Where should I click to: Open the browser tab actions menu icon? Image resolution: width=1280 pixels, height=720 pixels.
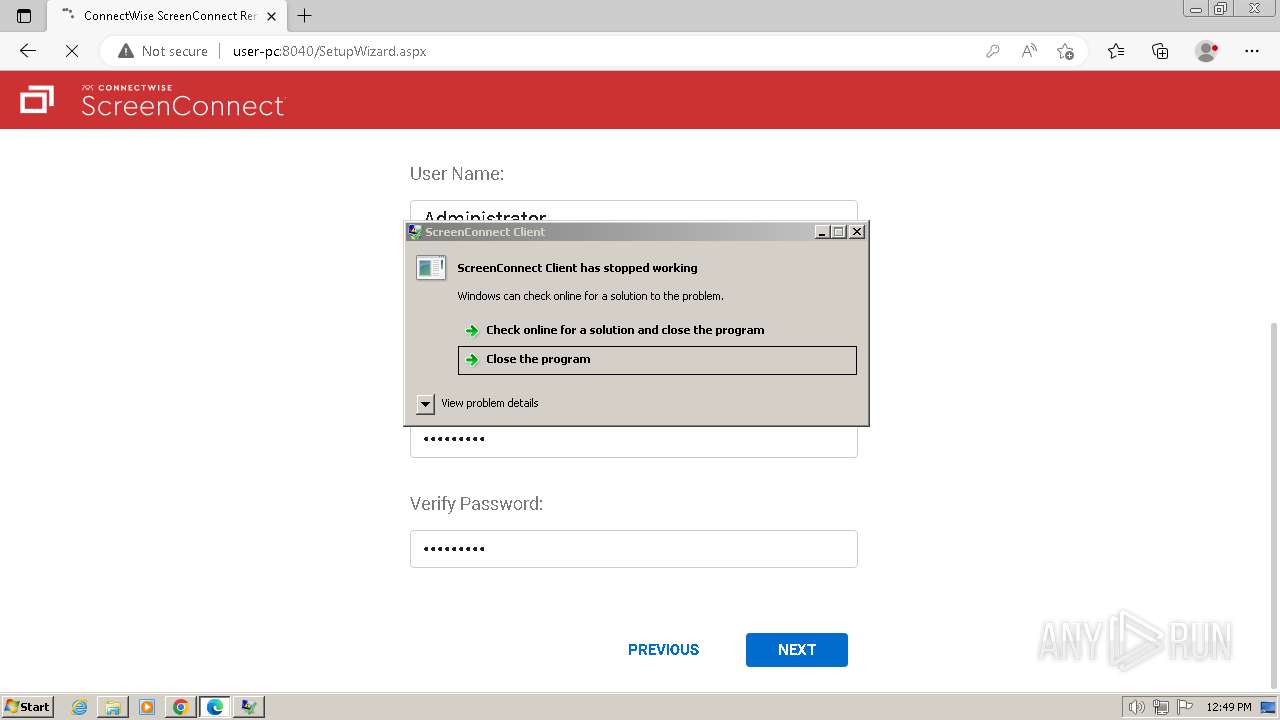(24, 16)
